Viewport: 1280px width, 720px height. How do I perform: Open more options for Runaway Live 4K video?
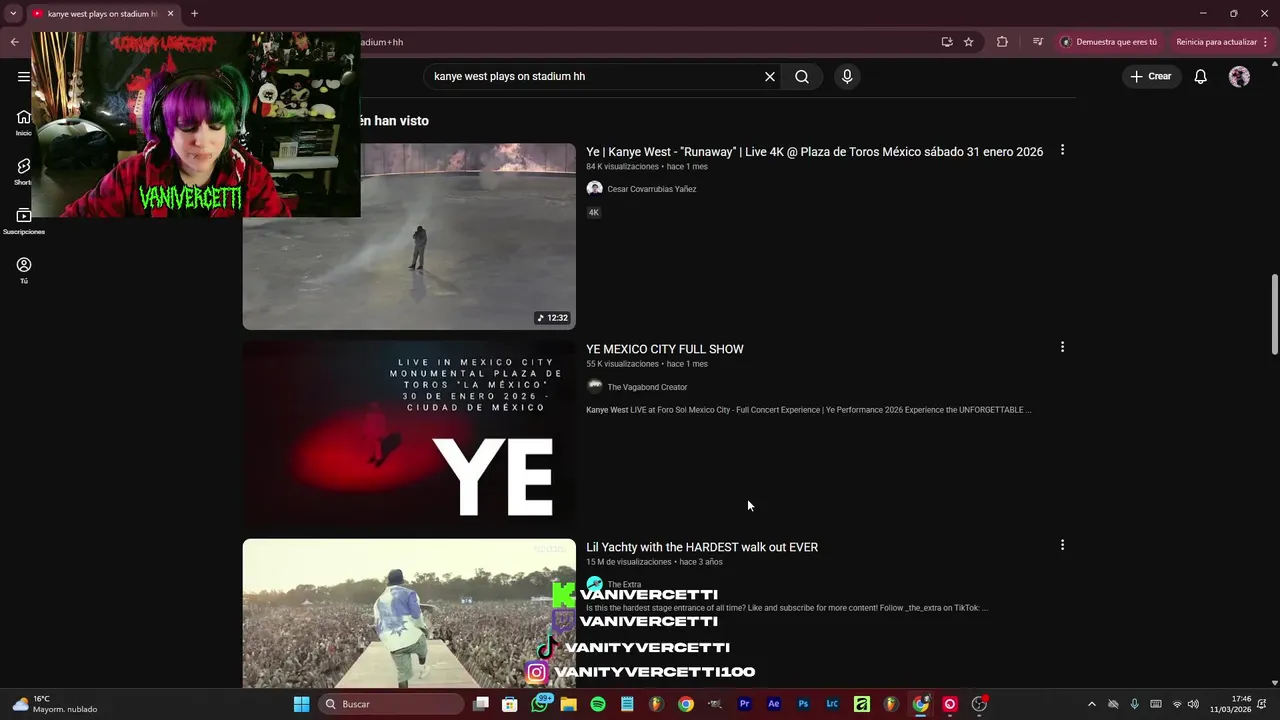click(1062, 150)
